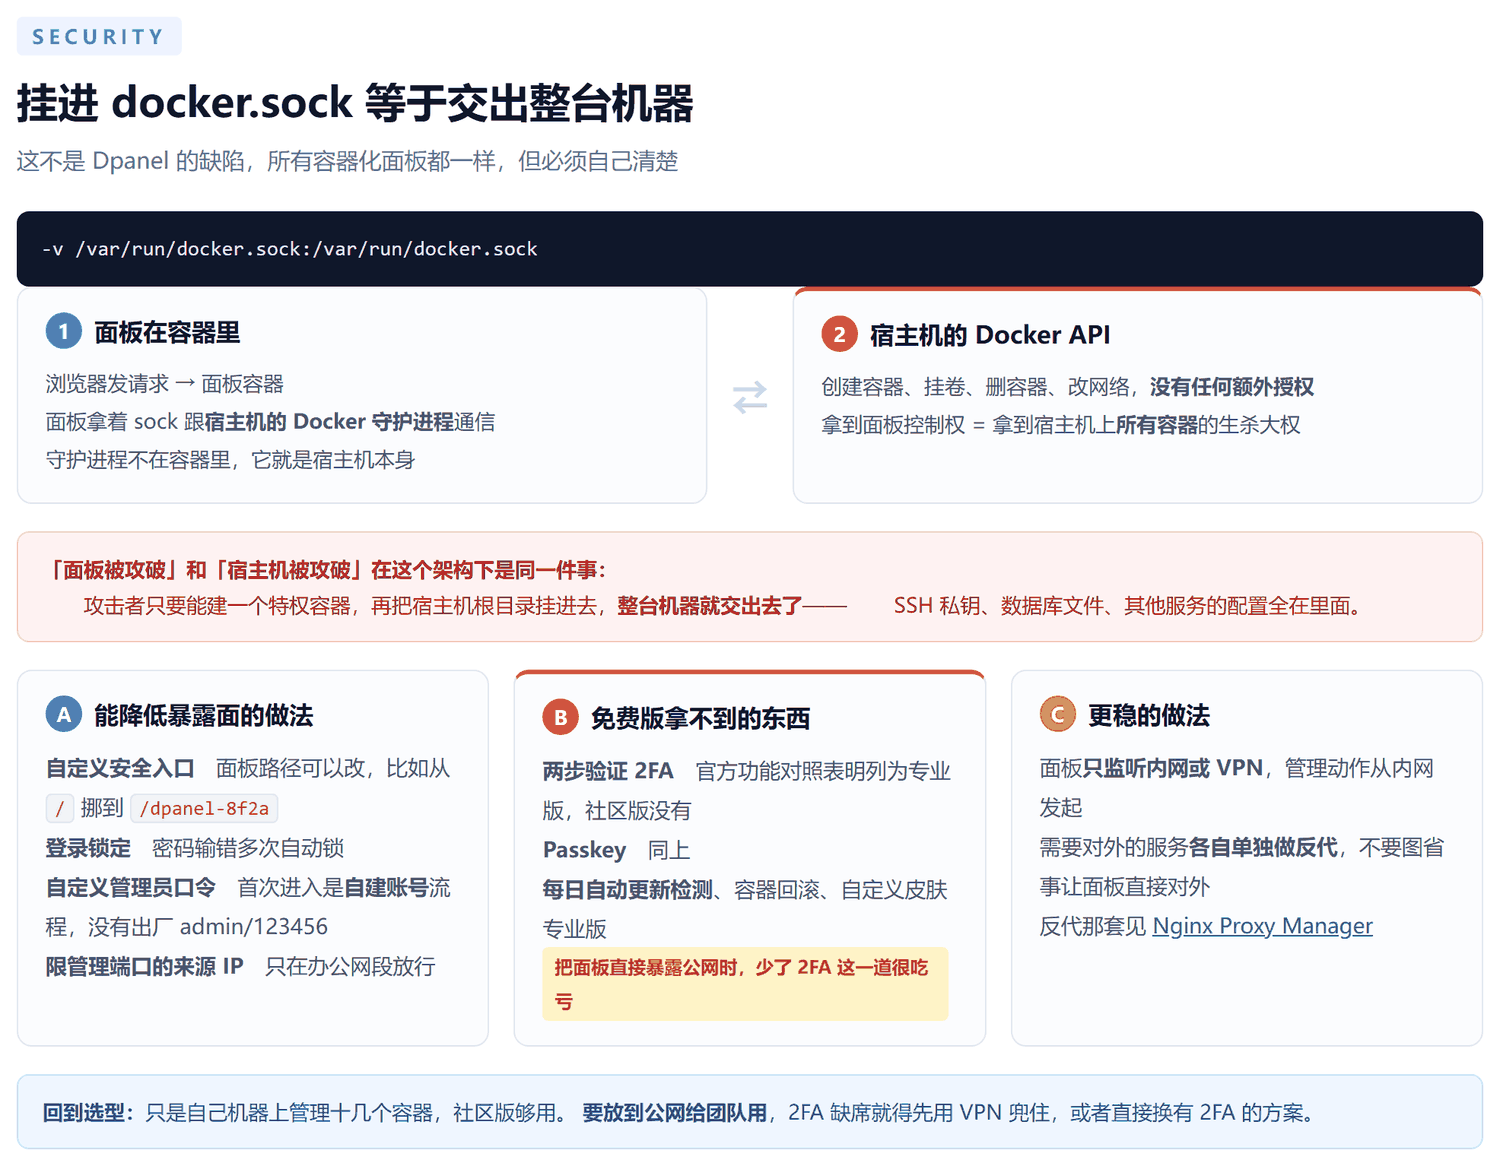Click the red badge 2 beside 宿主机的 Docker API
The image size is (1500, 1166).
pyautogui.click(x=839, y=334)
